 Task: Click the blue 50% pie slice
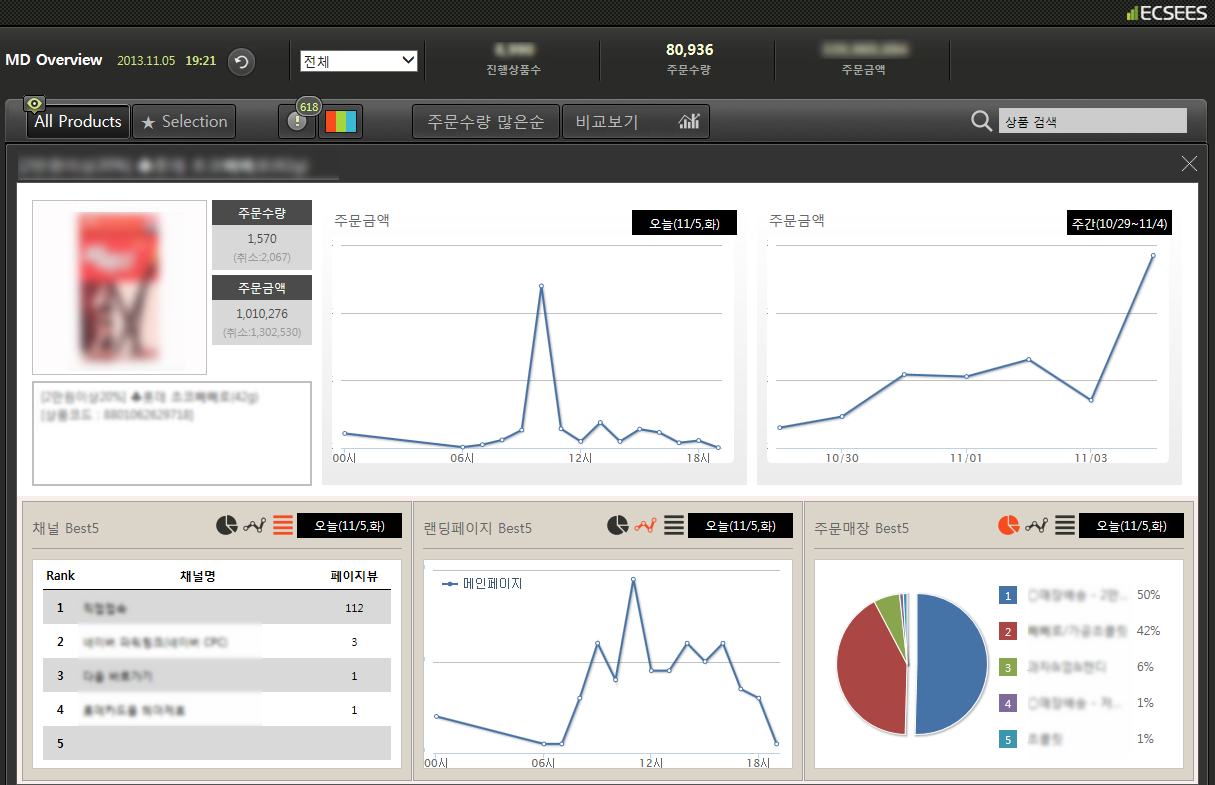[x=953, y=665]
